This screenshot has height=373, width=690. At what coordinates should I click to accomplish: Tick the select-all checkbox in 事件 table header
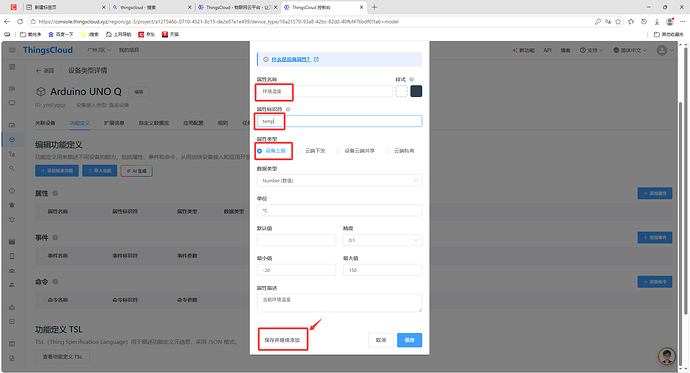[41, 256]
